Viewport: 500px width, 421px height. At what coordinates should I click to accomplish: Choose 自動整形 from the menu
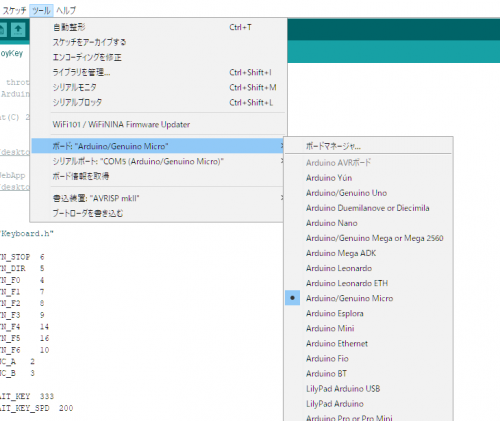(x=158, y=27)
